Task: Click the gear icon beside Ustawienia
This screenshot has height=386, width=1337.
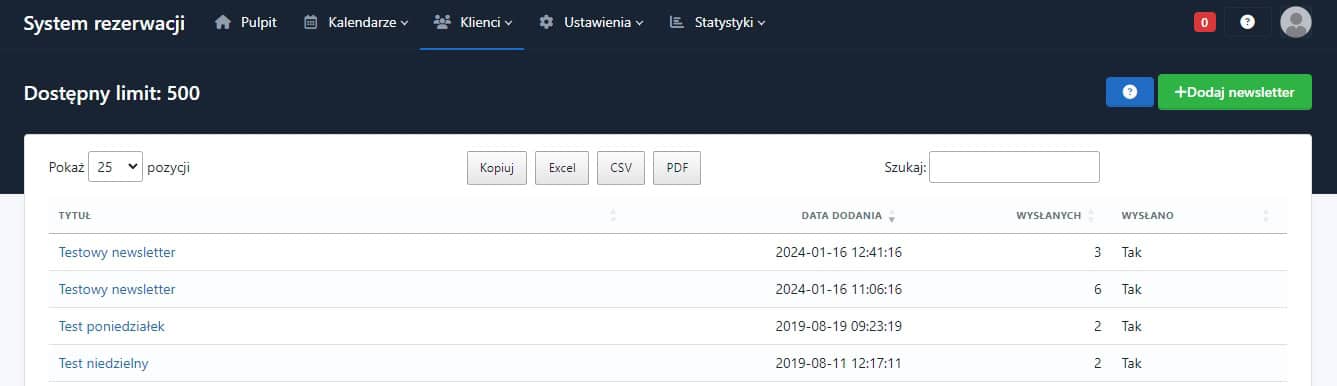Action: [546, 22]
